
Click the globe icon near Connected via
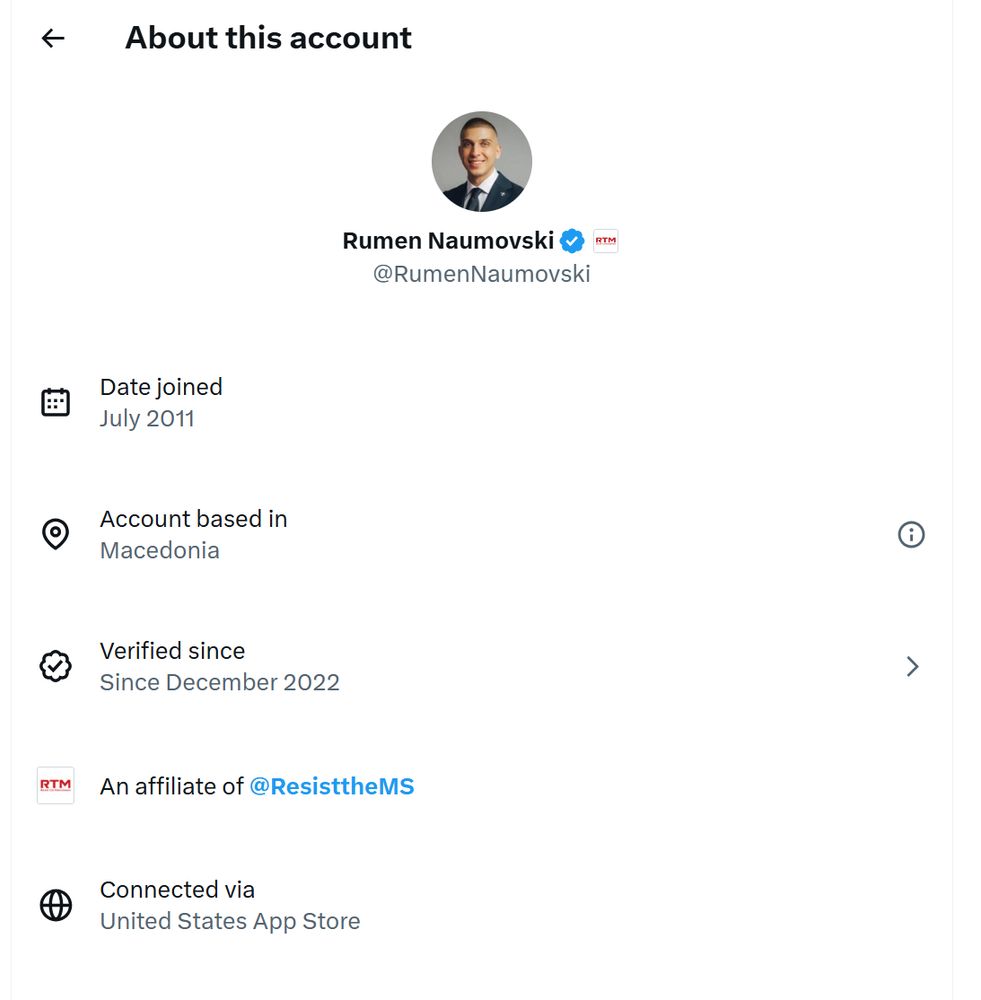[55, 905]
